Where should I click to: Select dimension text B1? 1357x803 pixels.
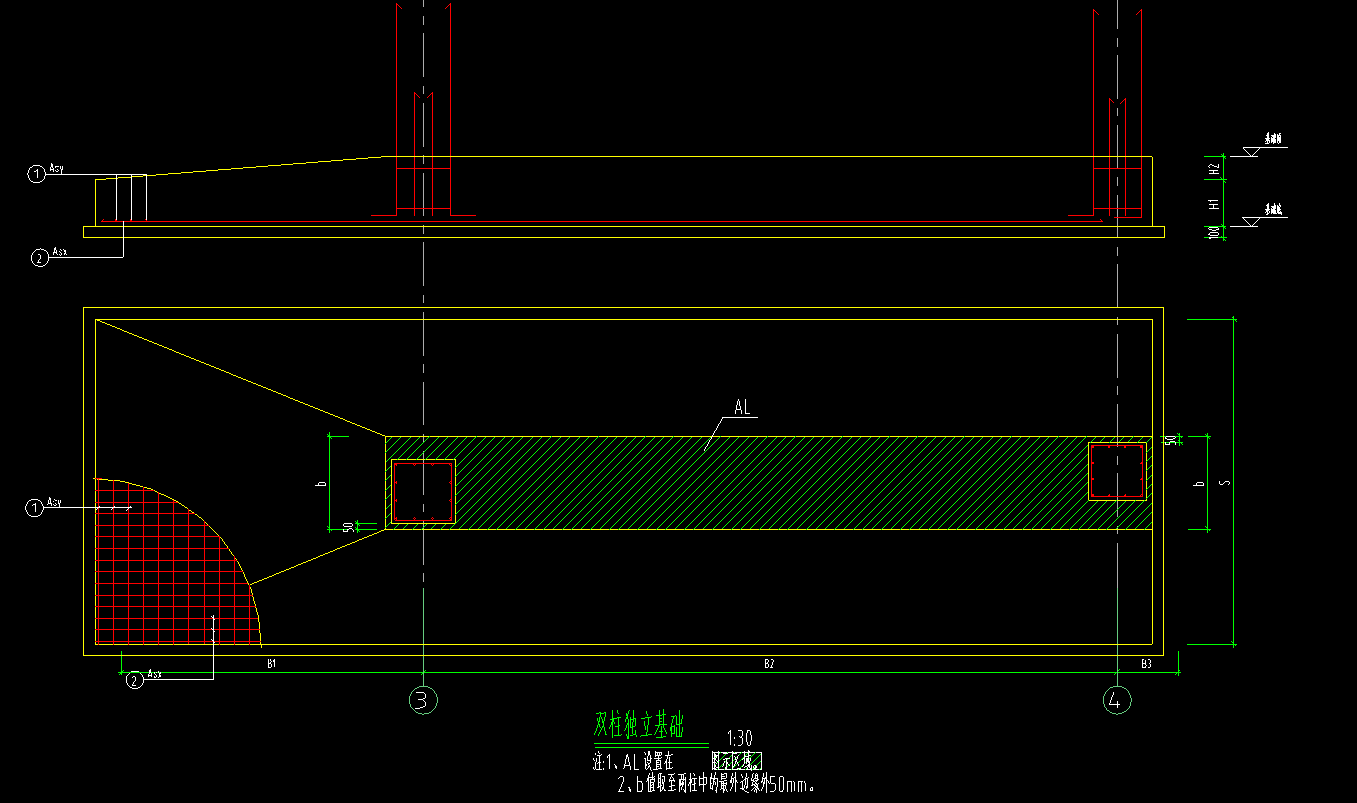coord(271,663)
